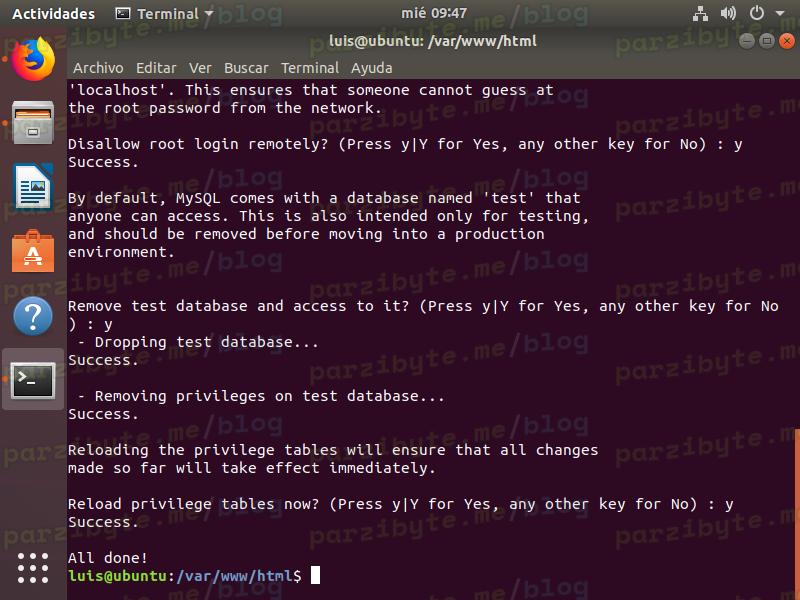
Task: Show applications grid button
Action: (33, 567)
